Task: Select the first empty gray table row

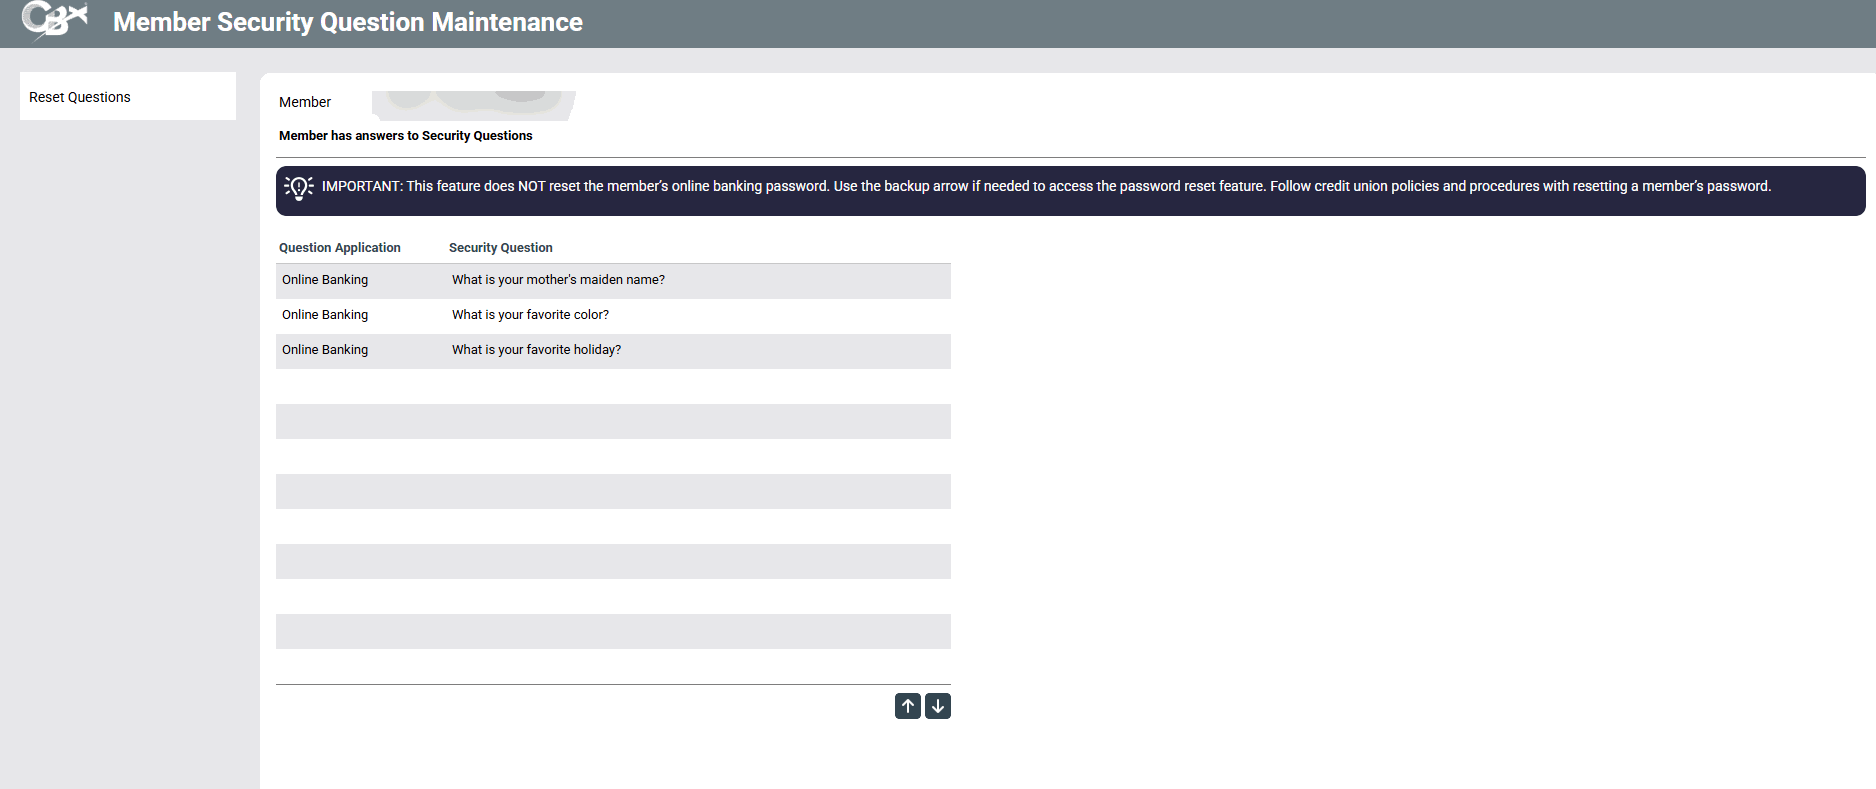Action: [613, 421]
